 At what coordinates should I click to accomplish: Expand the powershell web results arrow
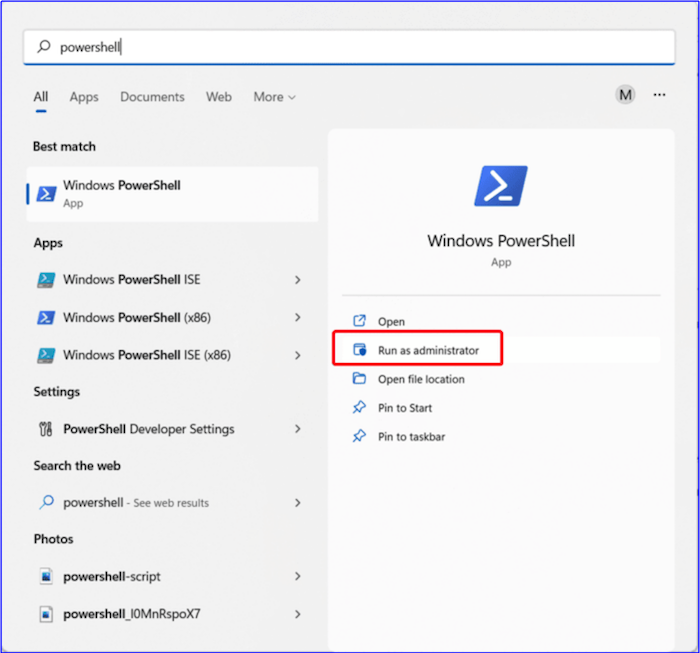pyautogui.click(x=297, y=503)
